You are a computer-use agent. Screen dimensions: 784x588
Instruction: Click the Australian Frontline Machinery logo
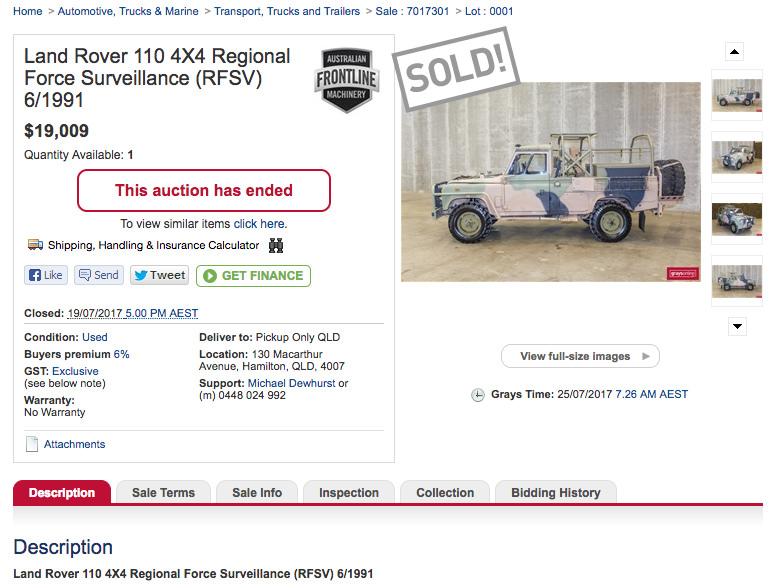tap(346, 80)
